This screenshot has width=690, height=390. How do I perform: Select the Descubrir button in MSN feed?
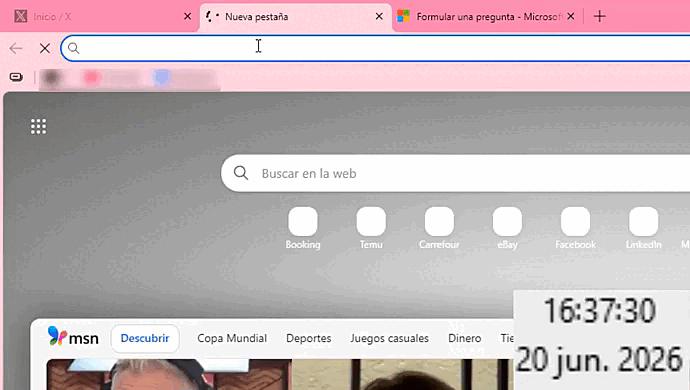145,338
